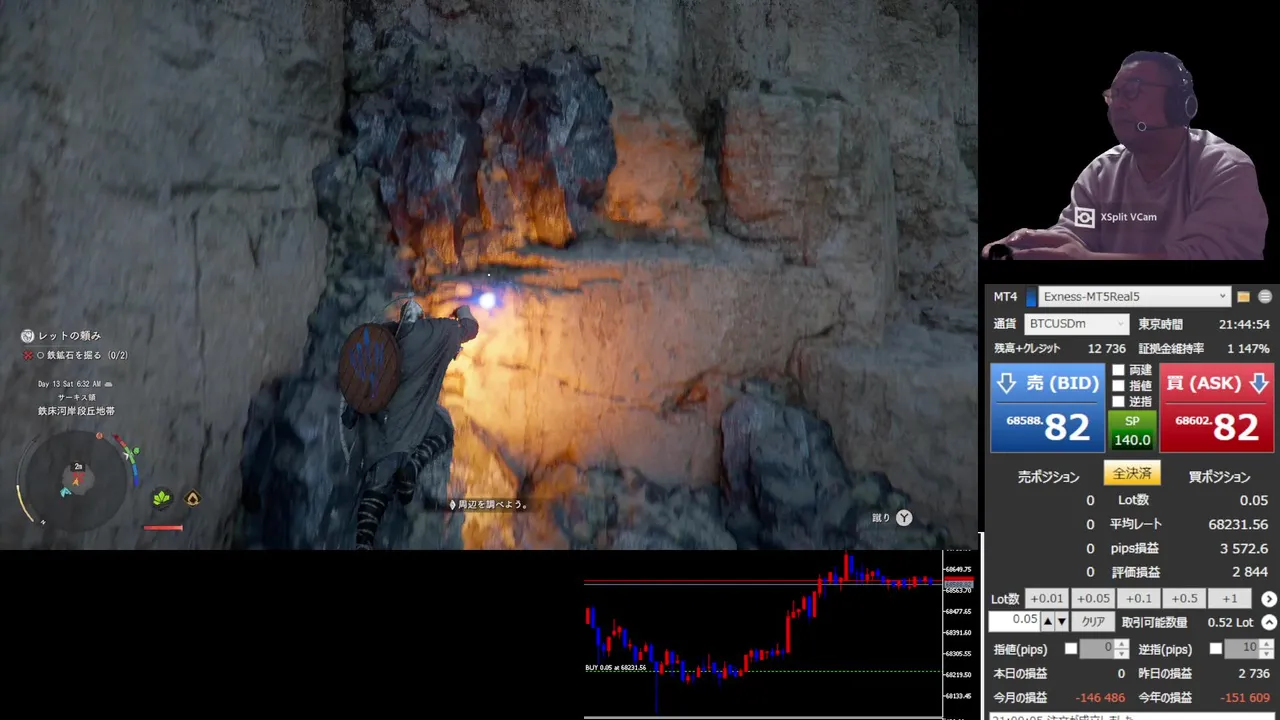Click the orange flame status icon in game HUD

click(x=192, y=498)
